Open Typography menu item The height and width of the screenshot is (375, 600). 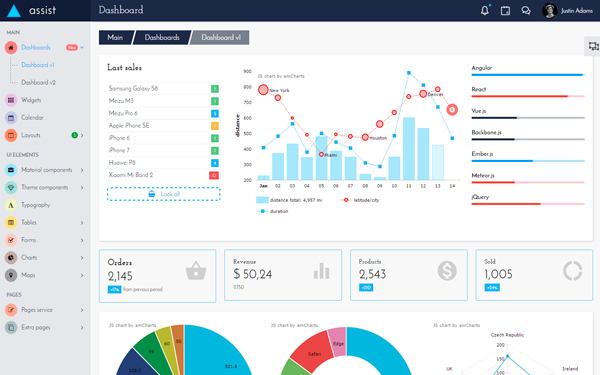coord(36,205)
